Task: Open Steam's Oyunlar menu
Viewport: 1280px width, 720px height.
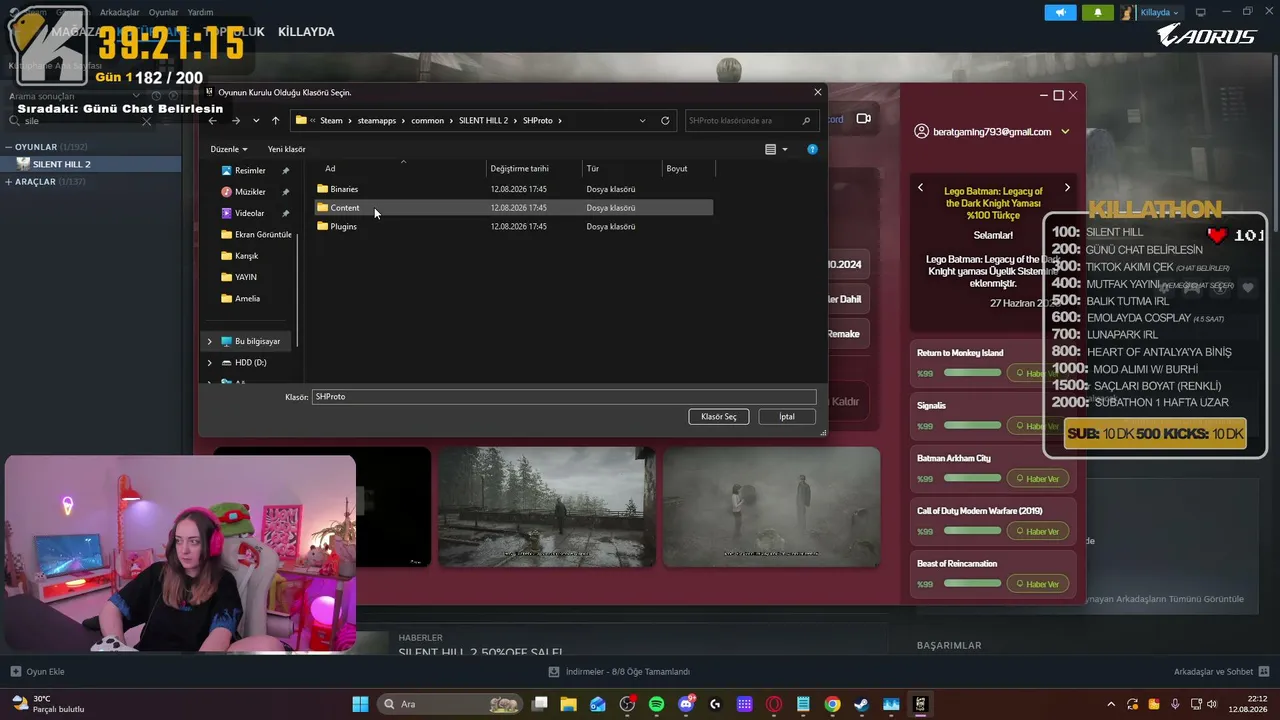Action: click(164, 12)
